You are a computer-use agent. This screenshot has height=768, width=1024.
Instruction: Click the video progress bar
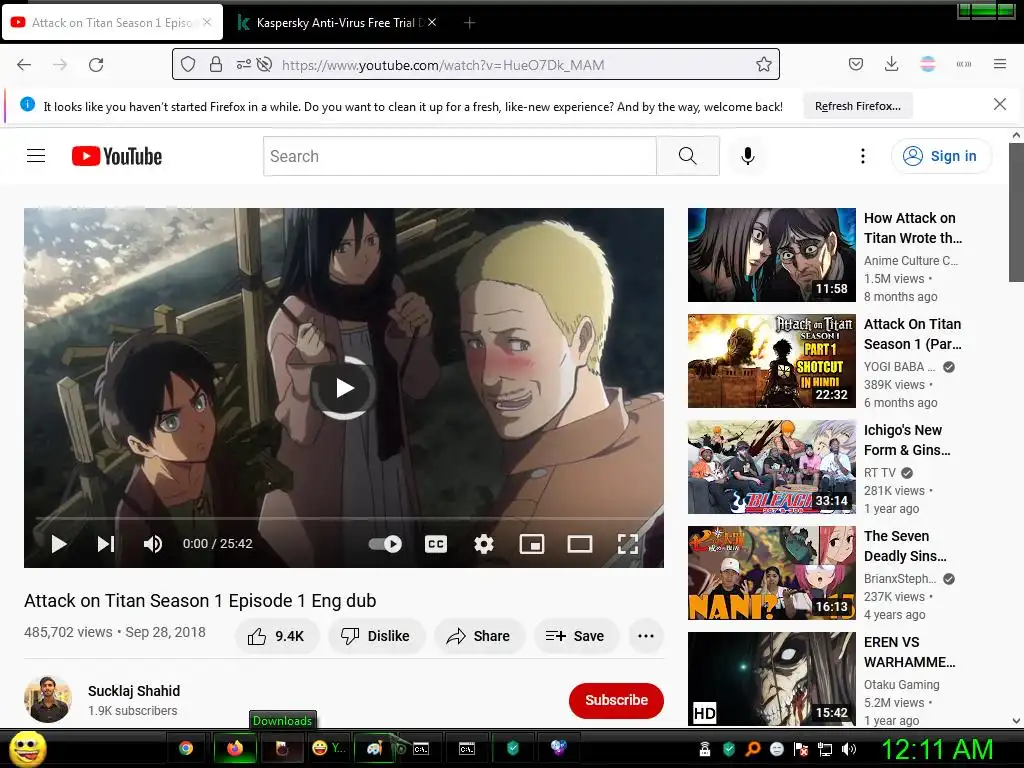(344, 518)
